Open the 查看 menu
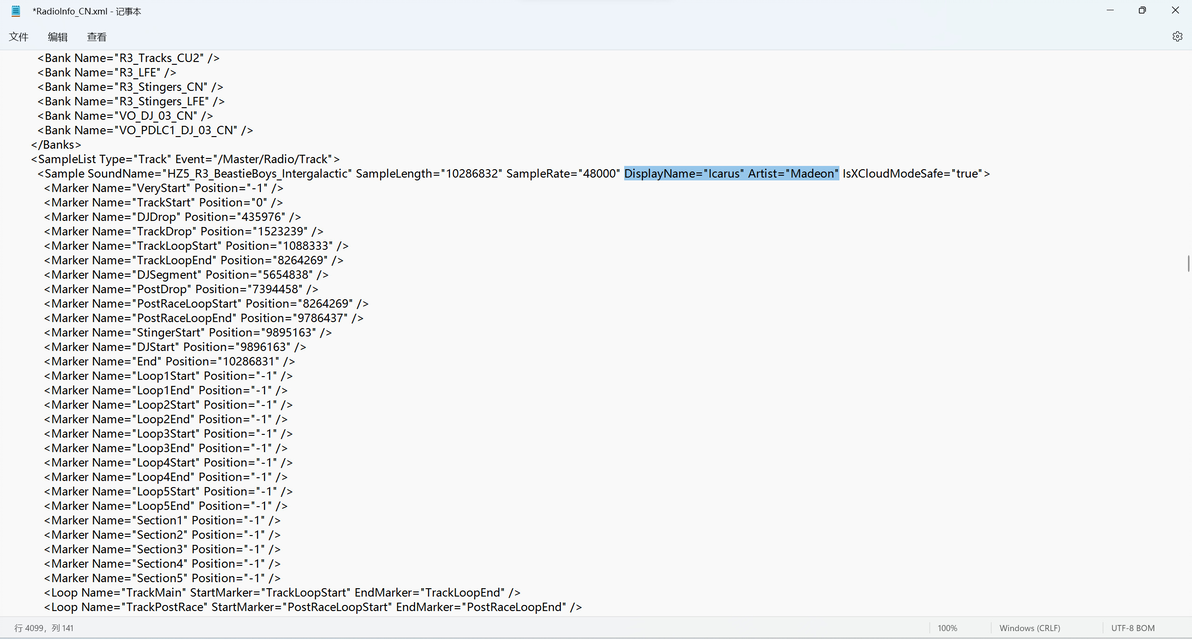This screenshot has height=639, width=1192. click(x=97, y=37)
